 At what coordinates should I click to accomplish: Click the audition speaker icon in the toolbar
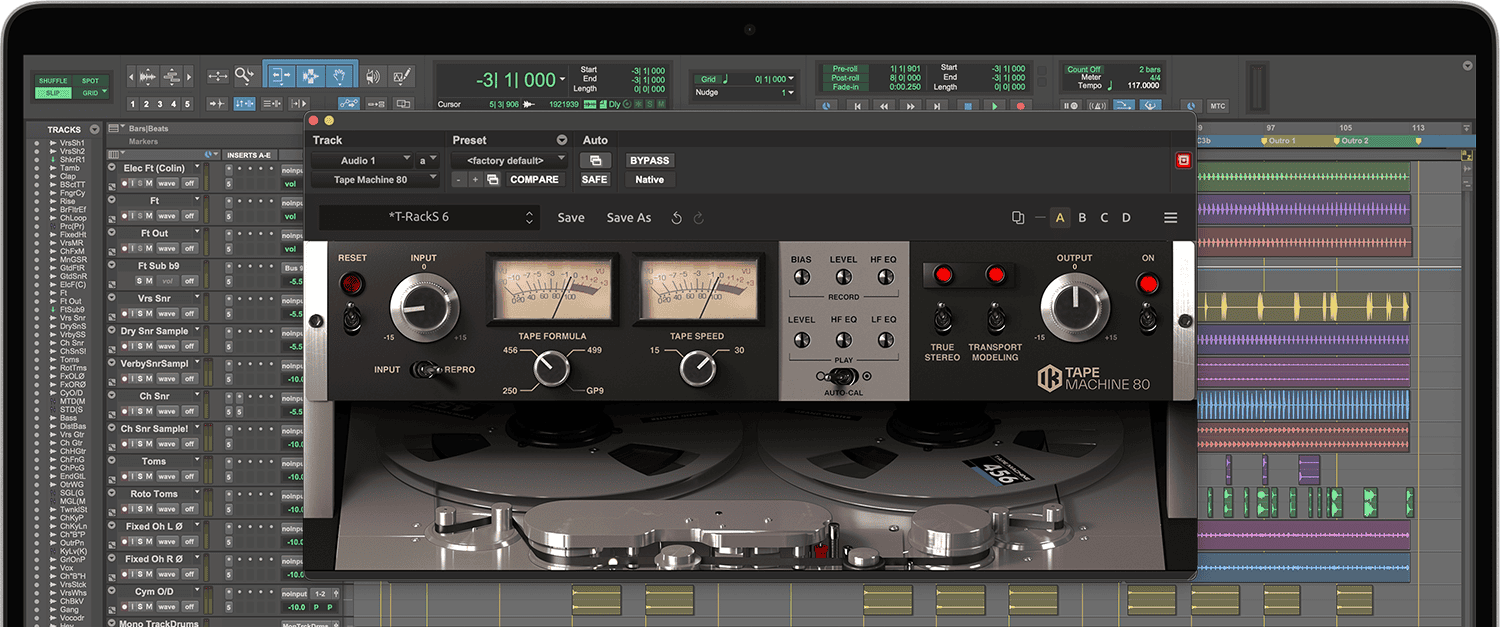coord(374,76)
